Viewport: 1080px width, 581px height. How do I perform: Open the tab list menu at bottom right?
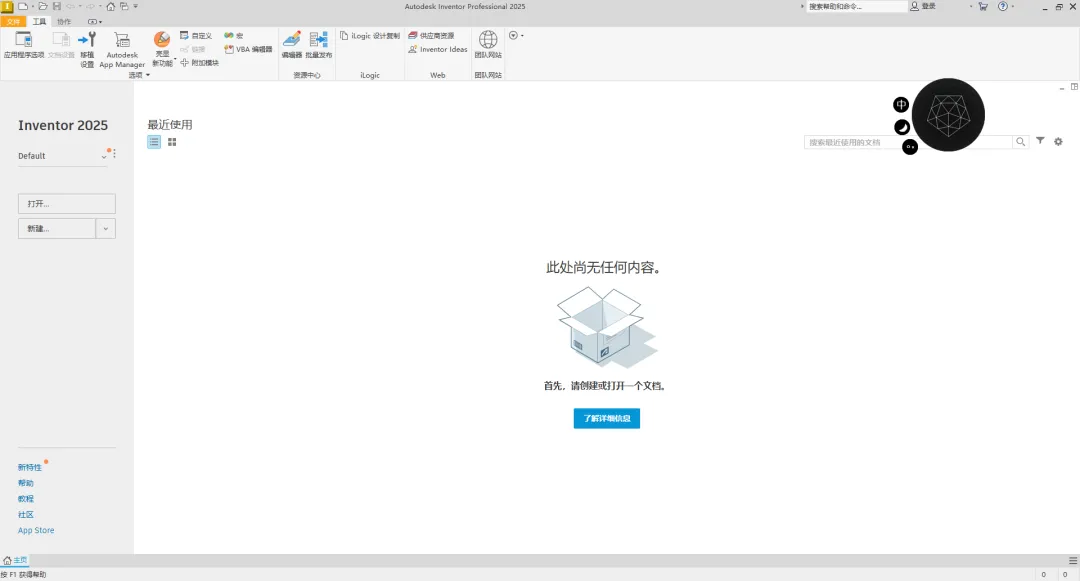(1073, 560)
